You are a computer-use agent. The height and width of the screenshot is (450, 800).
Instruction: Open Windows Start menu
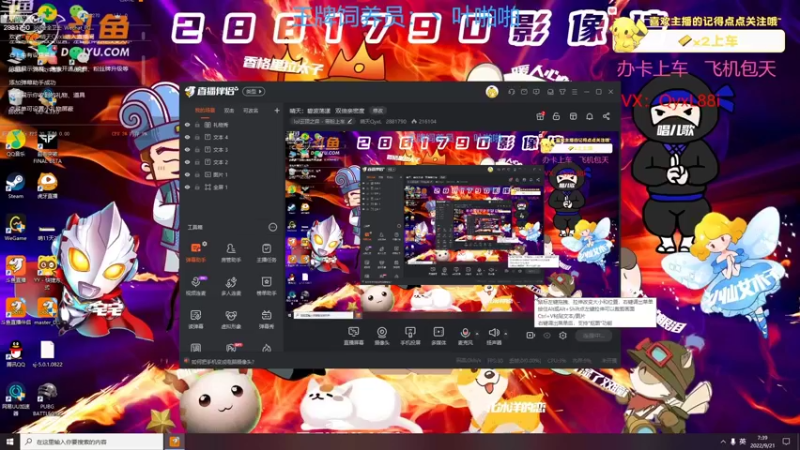point(10,441)
